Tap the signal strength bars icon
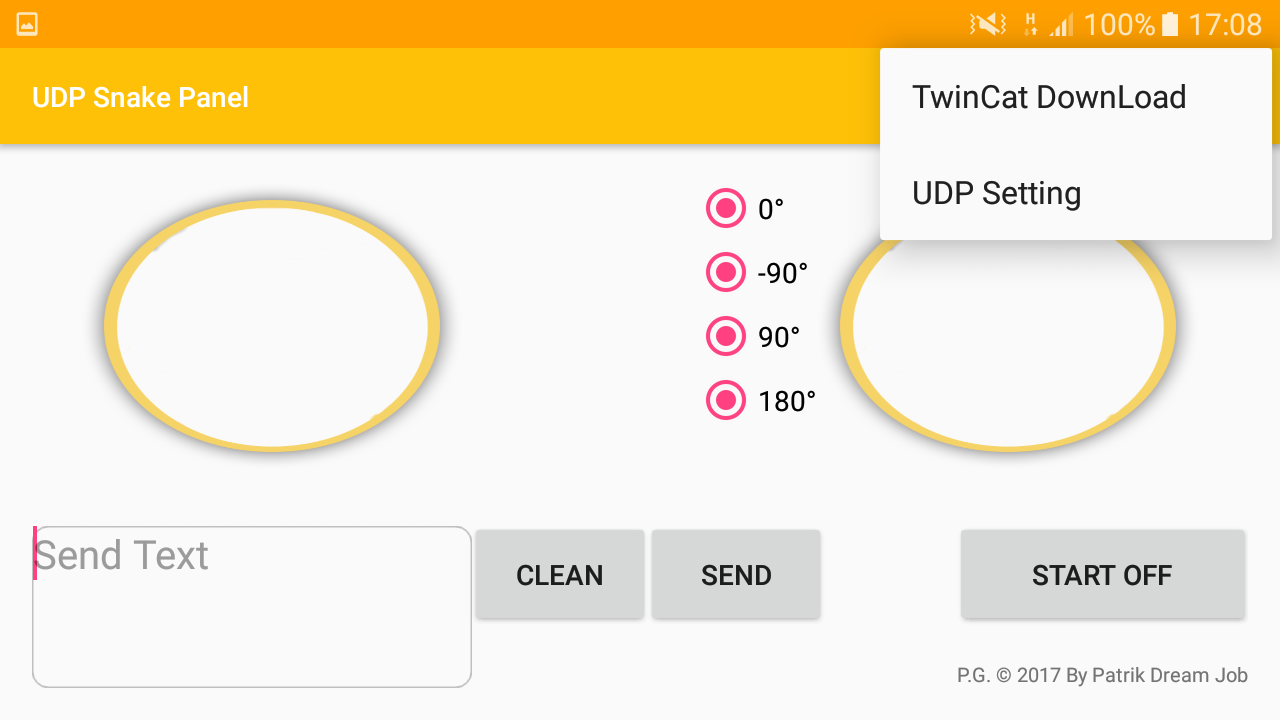 point(1061,24)
